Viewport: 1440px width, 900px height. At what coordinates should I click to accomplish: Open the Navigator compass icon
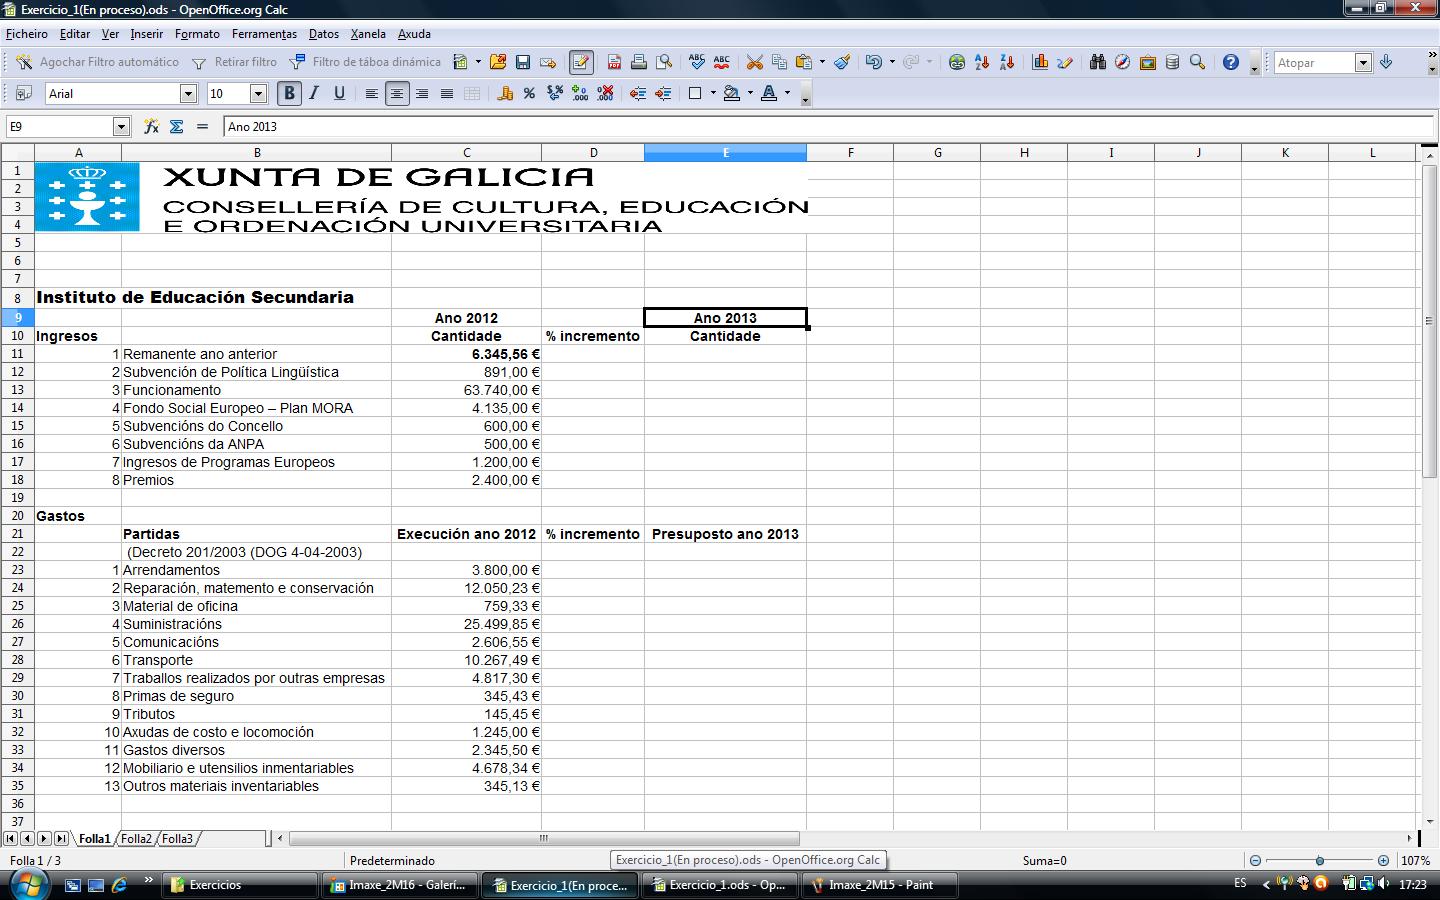1122,62
